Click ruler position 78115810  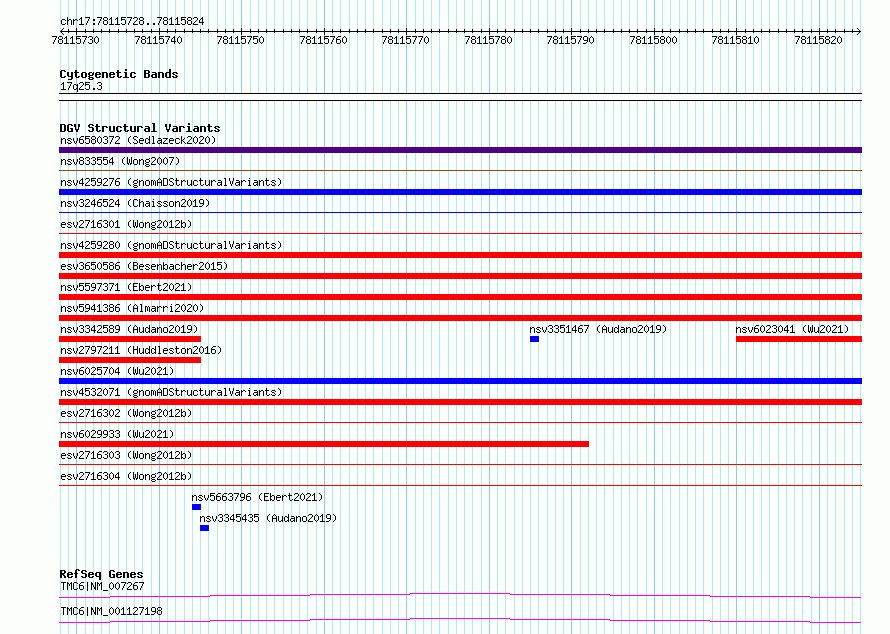coord(736,40)
